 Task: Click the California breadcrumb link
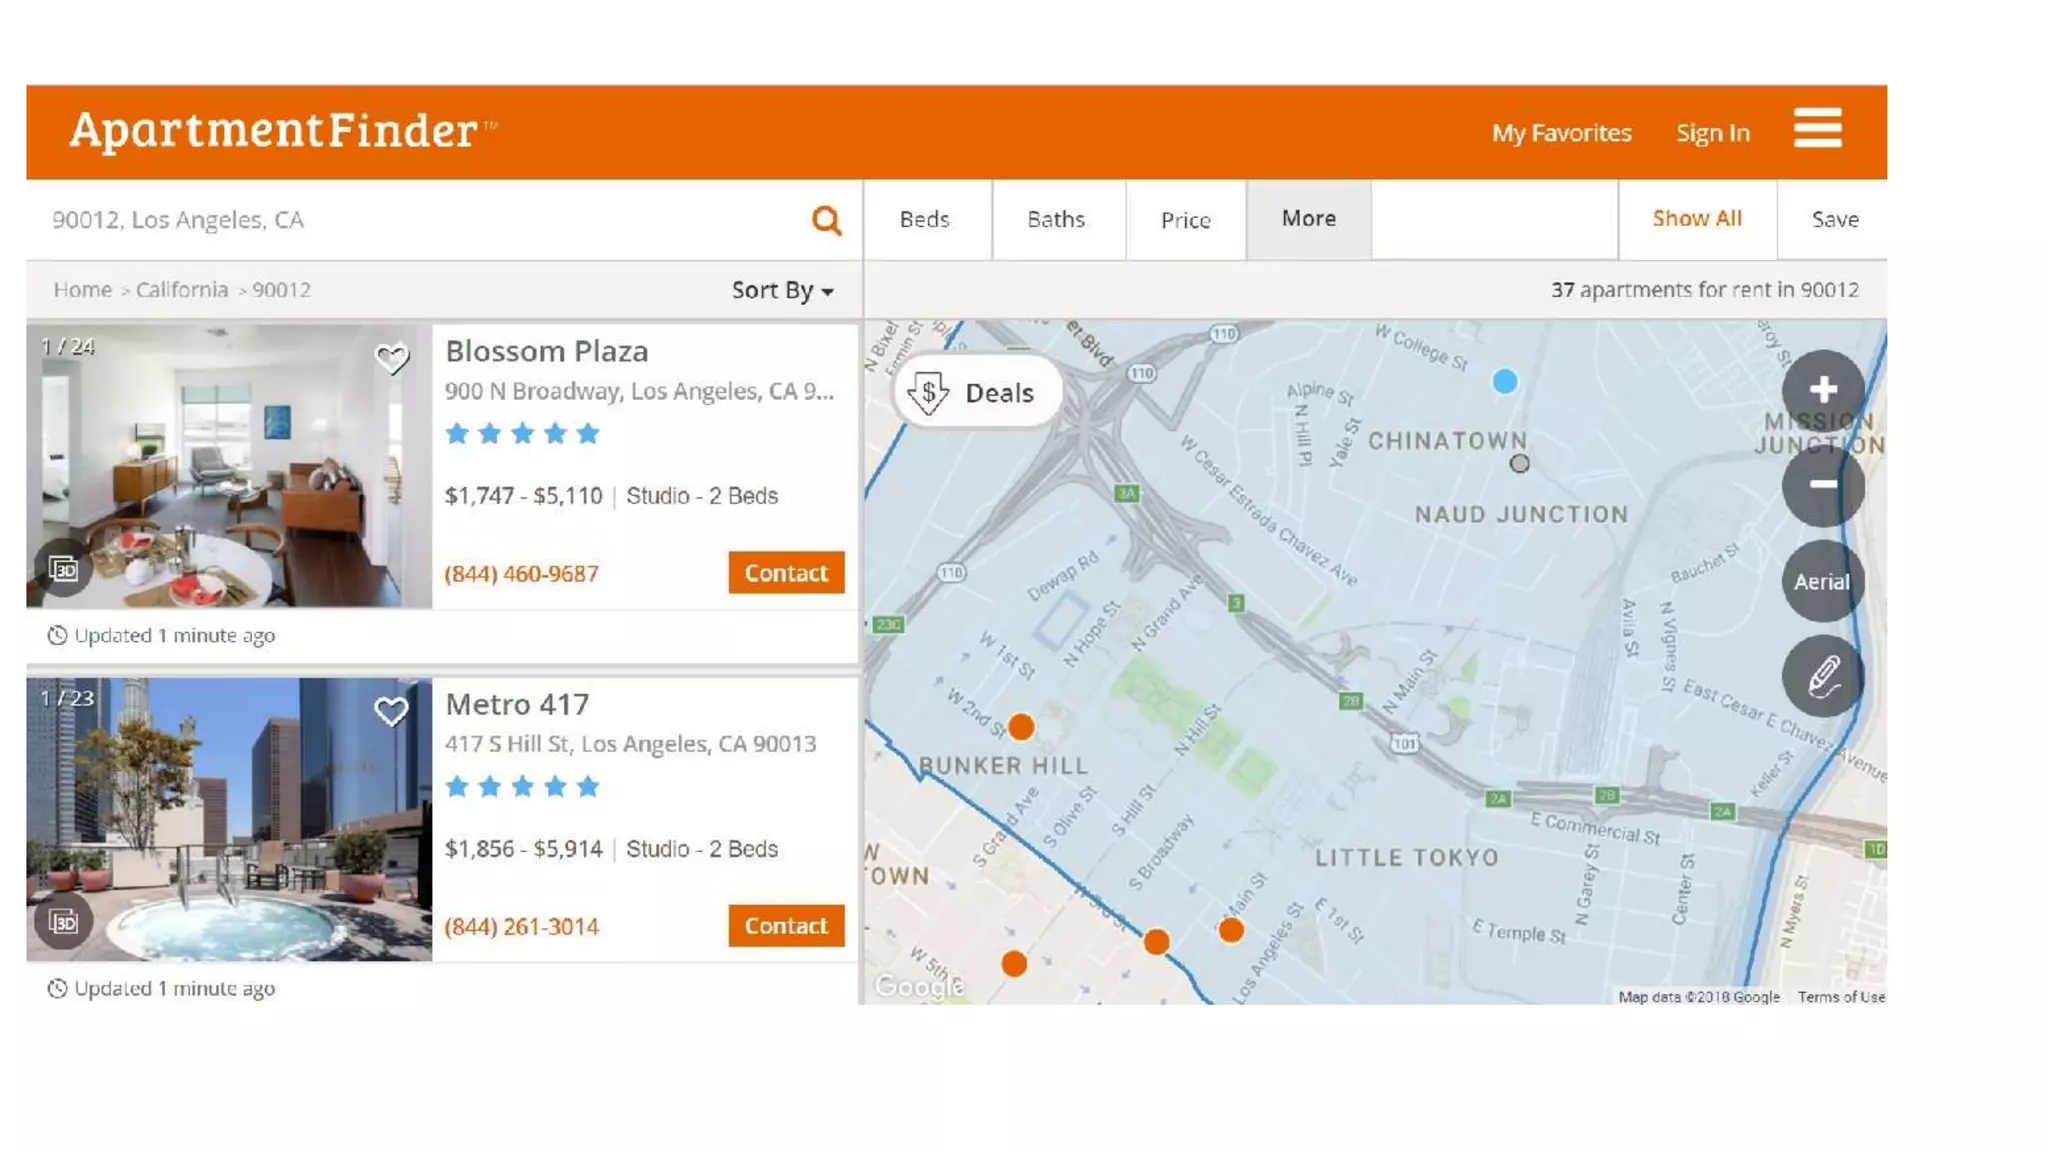tap(182, 290)
